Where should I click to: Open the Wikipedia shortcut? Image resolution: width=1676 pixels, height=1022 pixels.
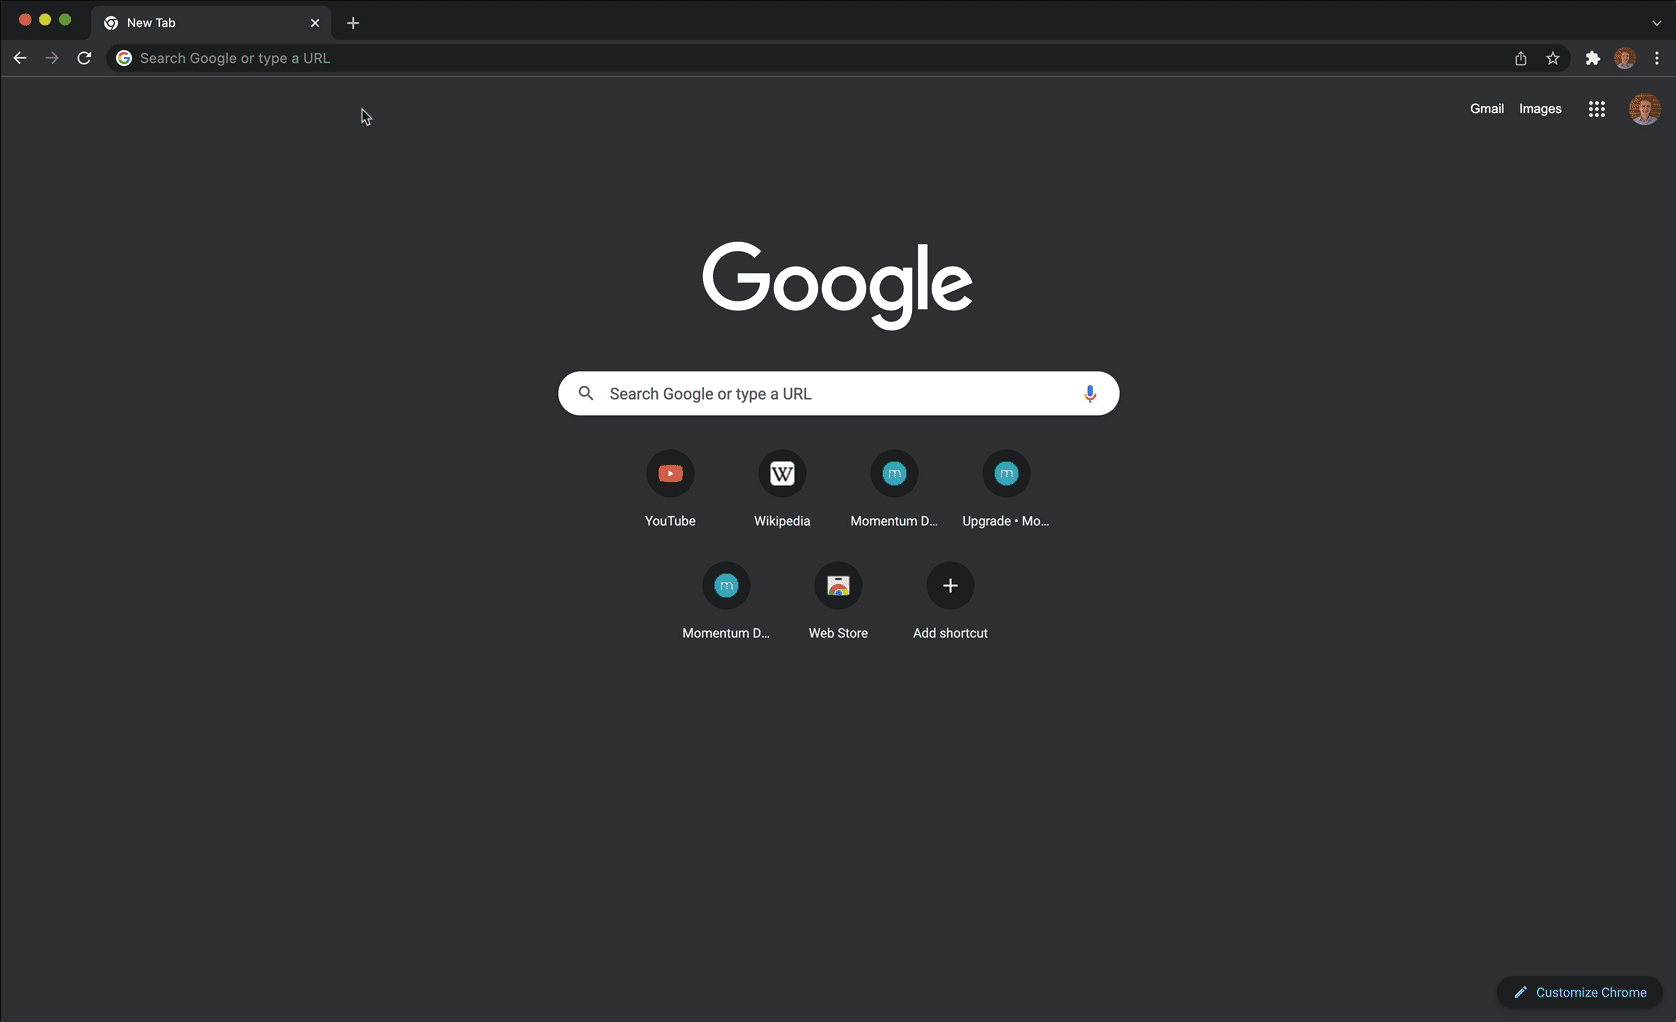pyautogui.click(x=782, y=489)
